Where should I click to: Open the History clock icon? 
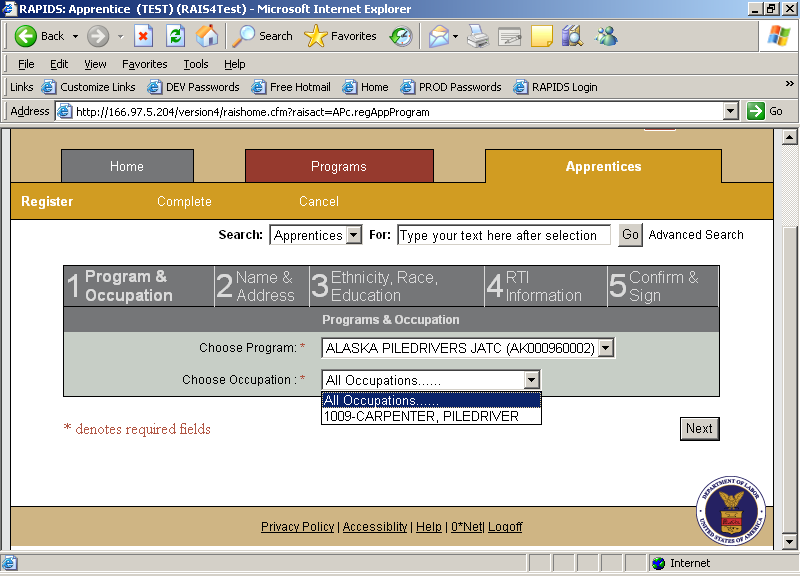tap(401, 36)
